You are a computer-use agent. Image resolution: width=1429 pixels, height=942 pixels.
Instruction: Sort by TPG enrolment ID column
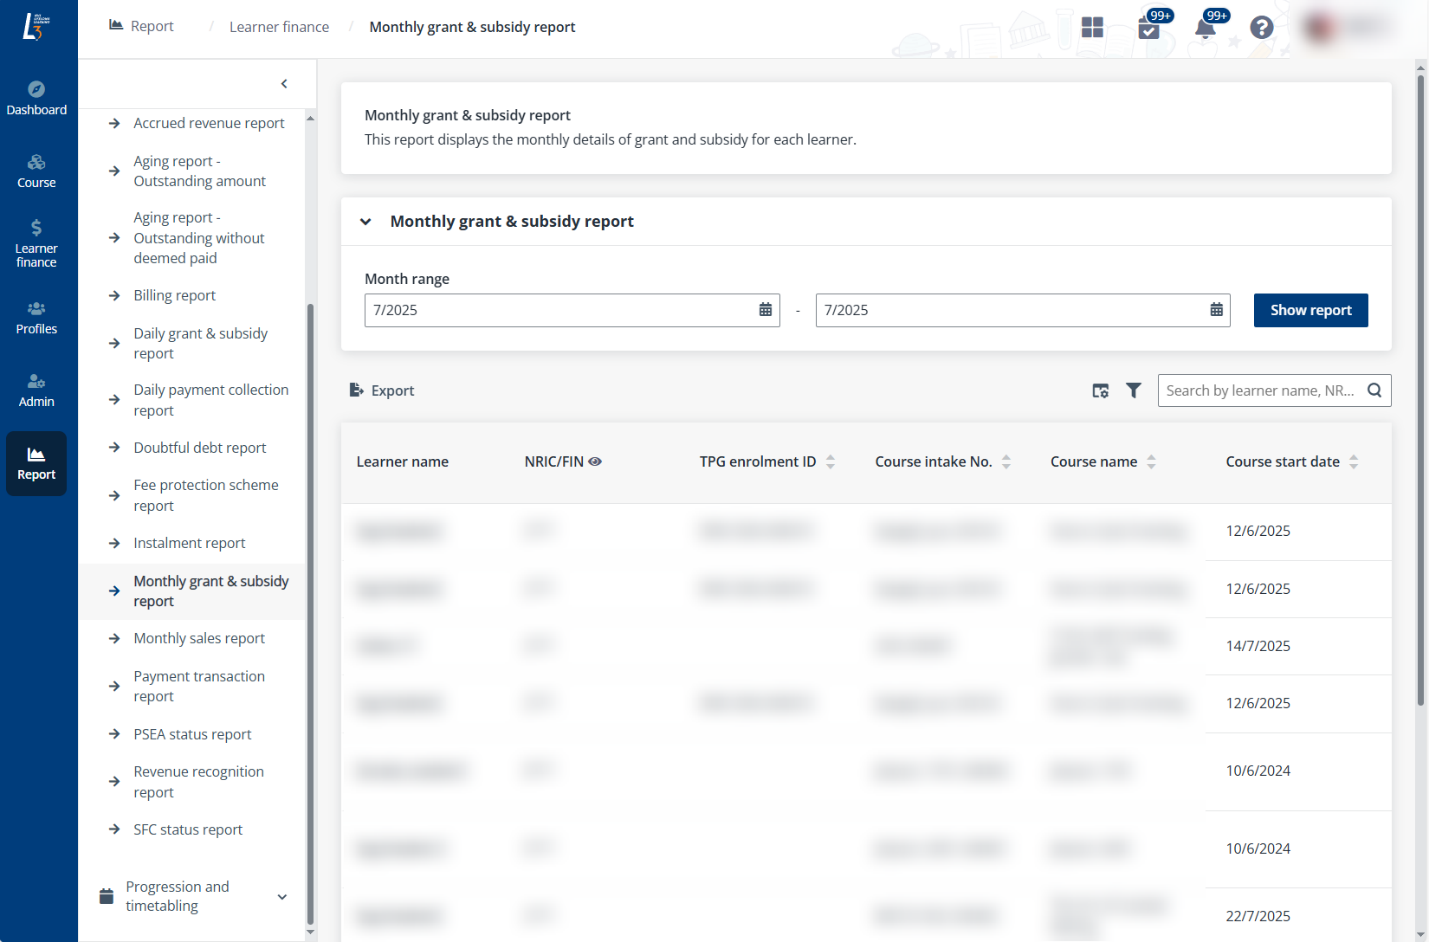(830, 462)
